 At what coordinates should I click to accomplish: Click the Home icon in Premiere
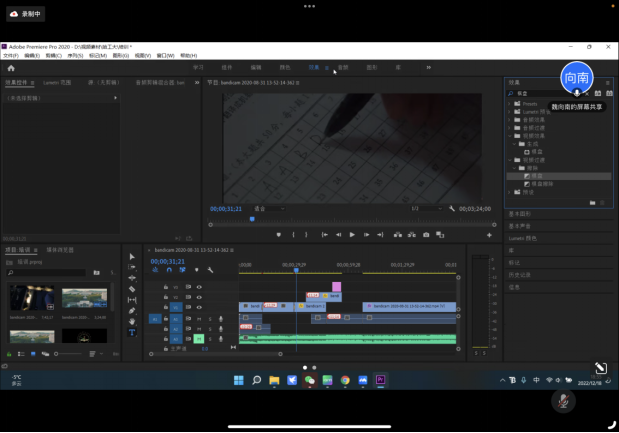pos(9,67)
